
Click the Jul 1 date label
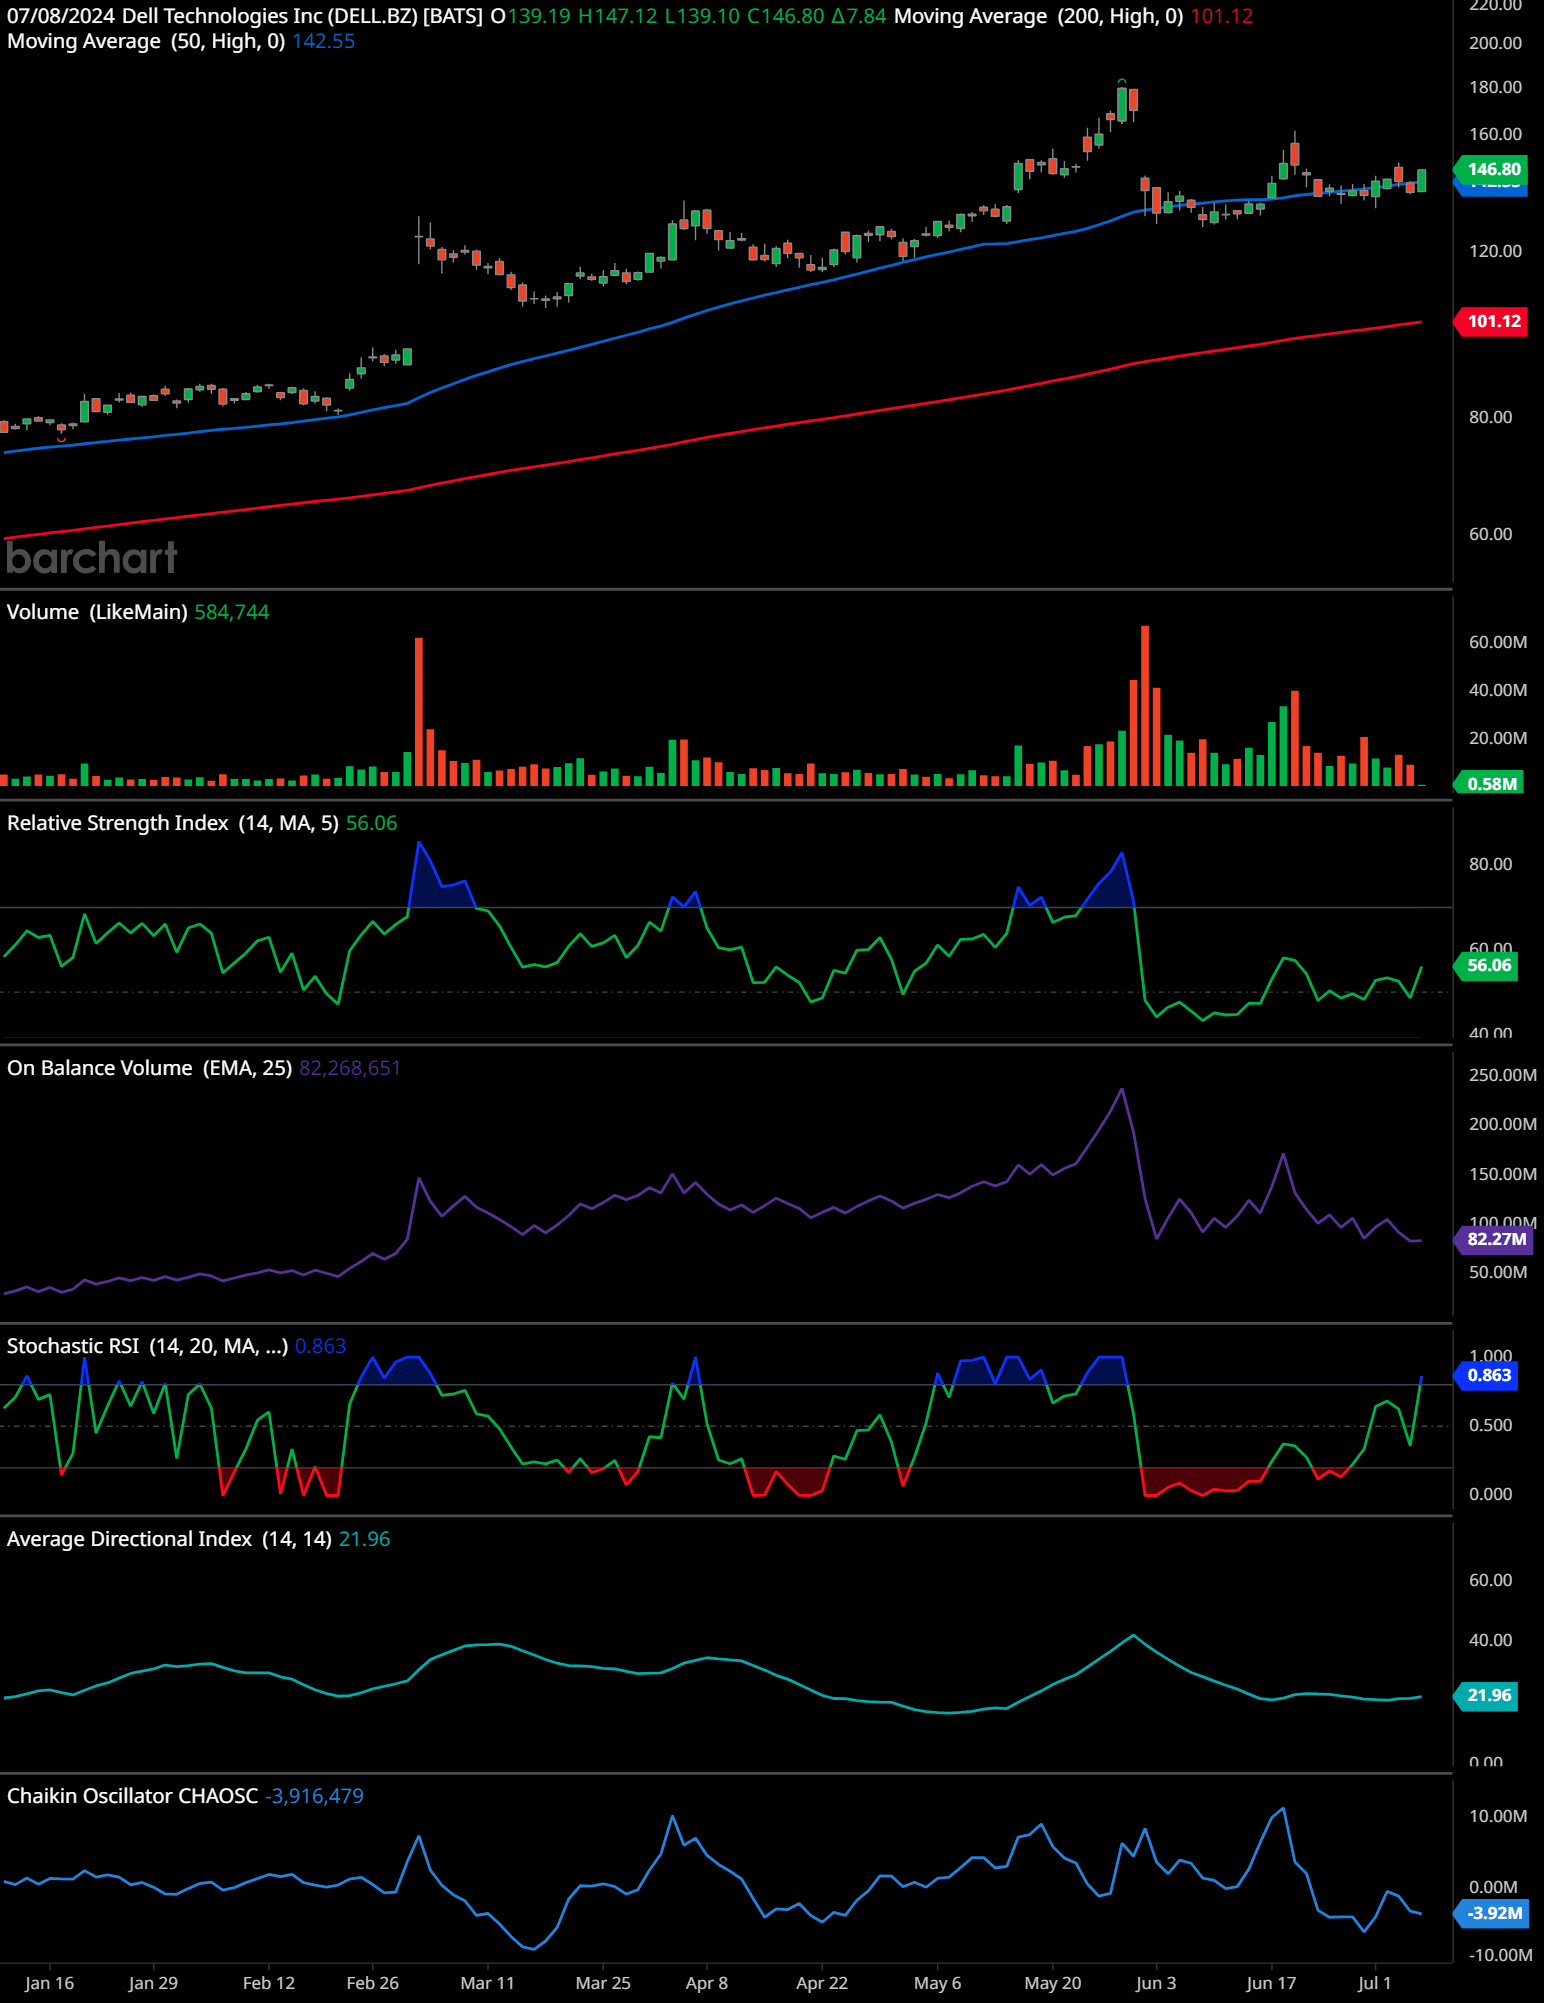tap(1374, 1983)
